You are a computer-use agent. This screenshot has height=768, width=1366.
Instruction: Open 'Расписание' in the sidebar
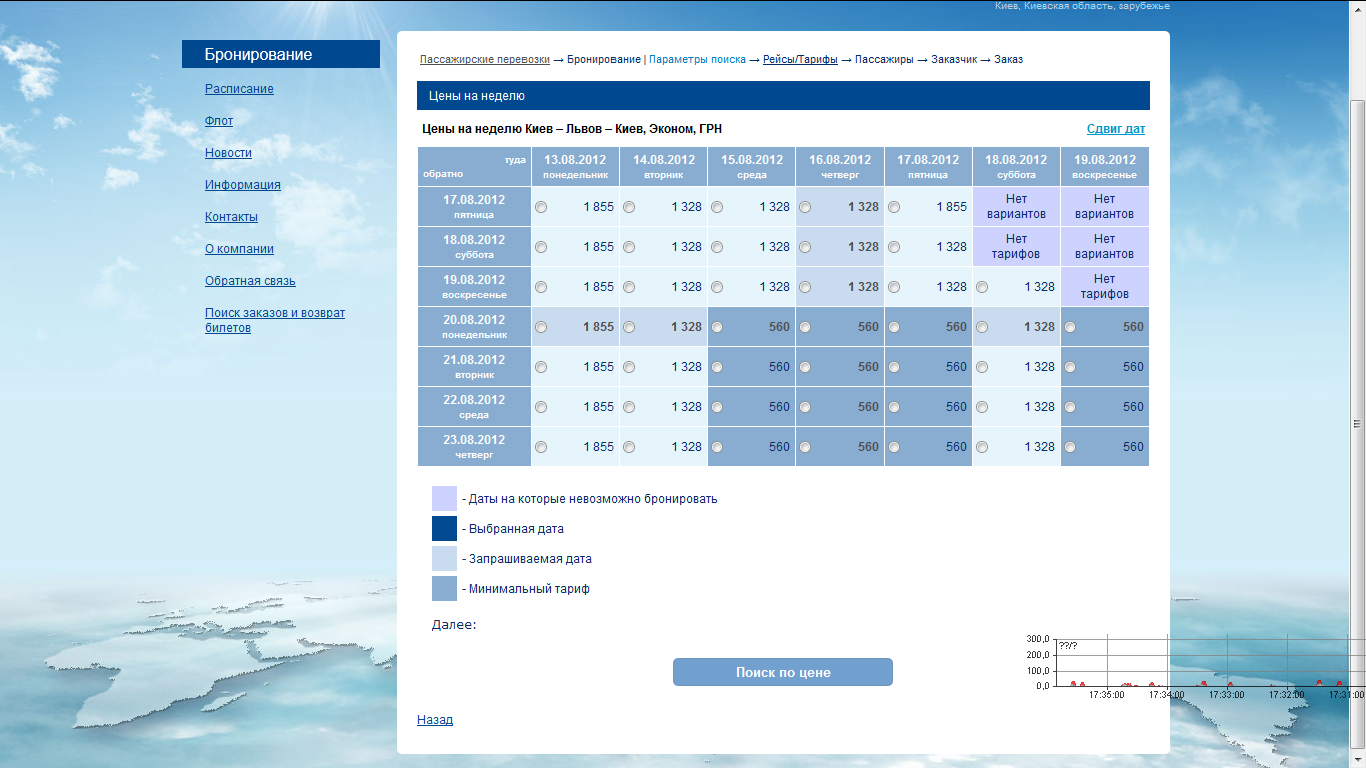[239, 89]
